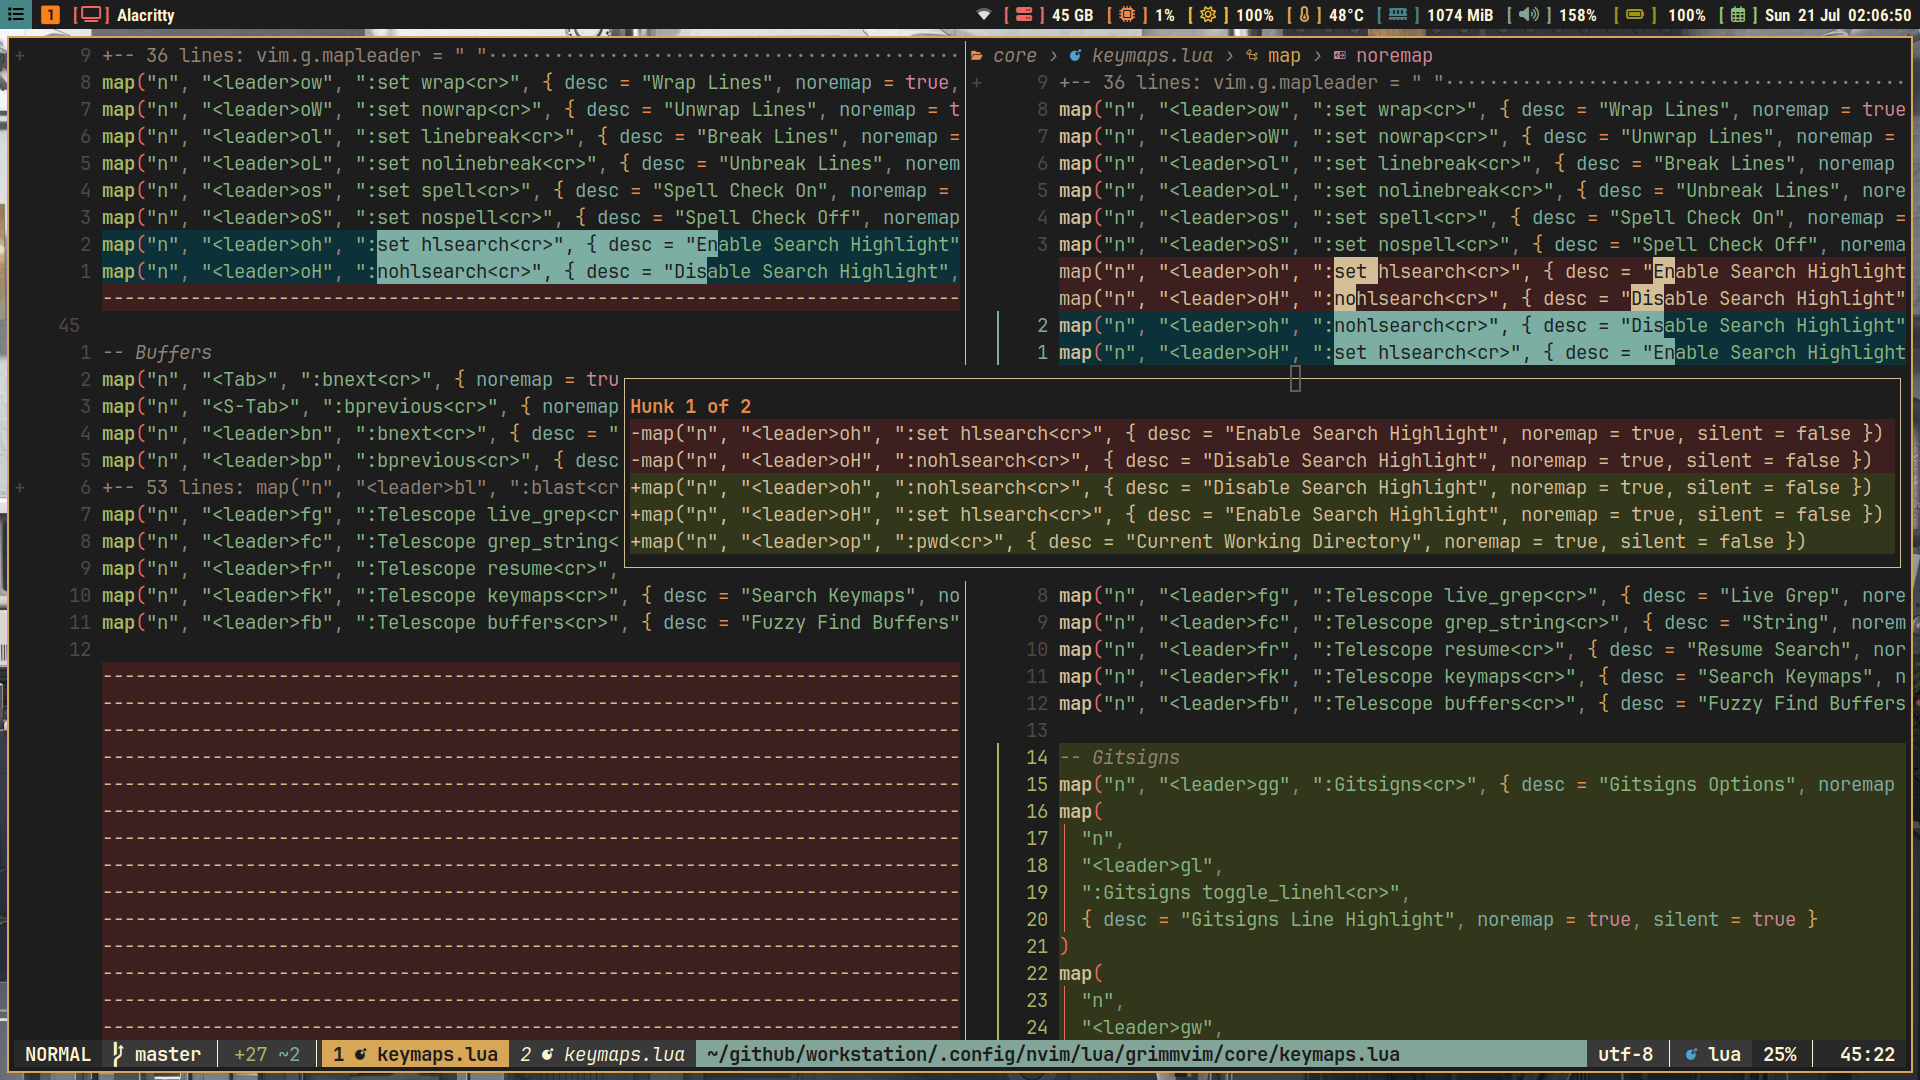Click the '<leader>ow' Wrap Lines line in left pane
The width and height of the screenshot is (1920, 1080).
[x=530, y=83]
